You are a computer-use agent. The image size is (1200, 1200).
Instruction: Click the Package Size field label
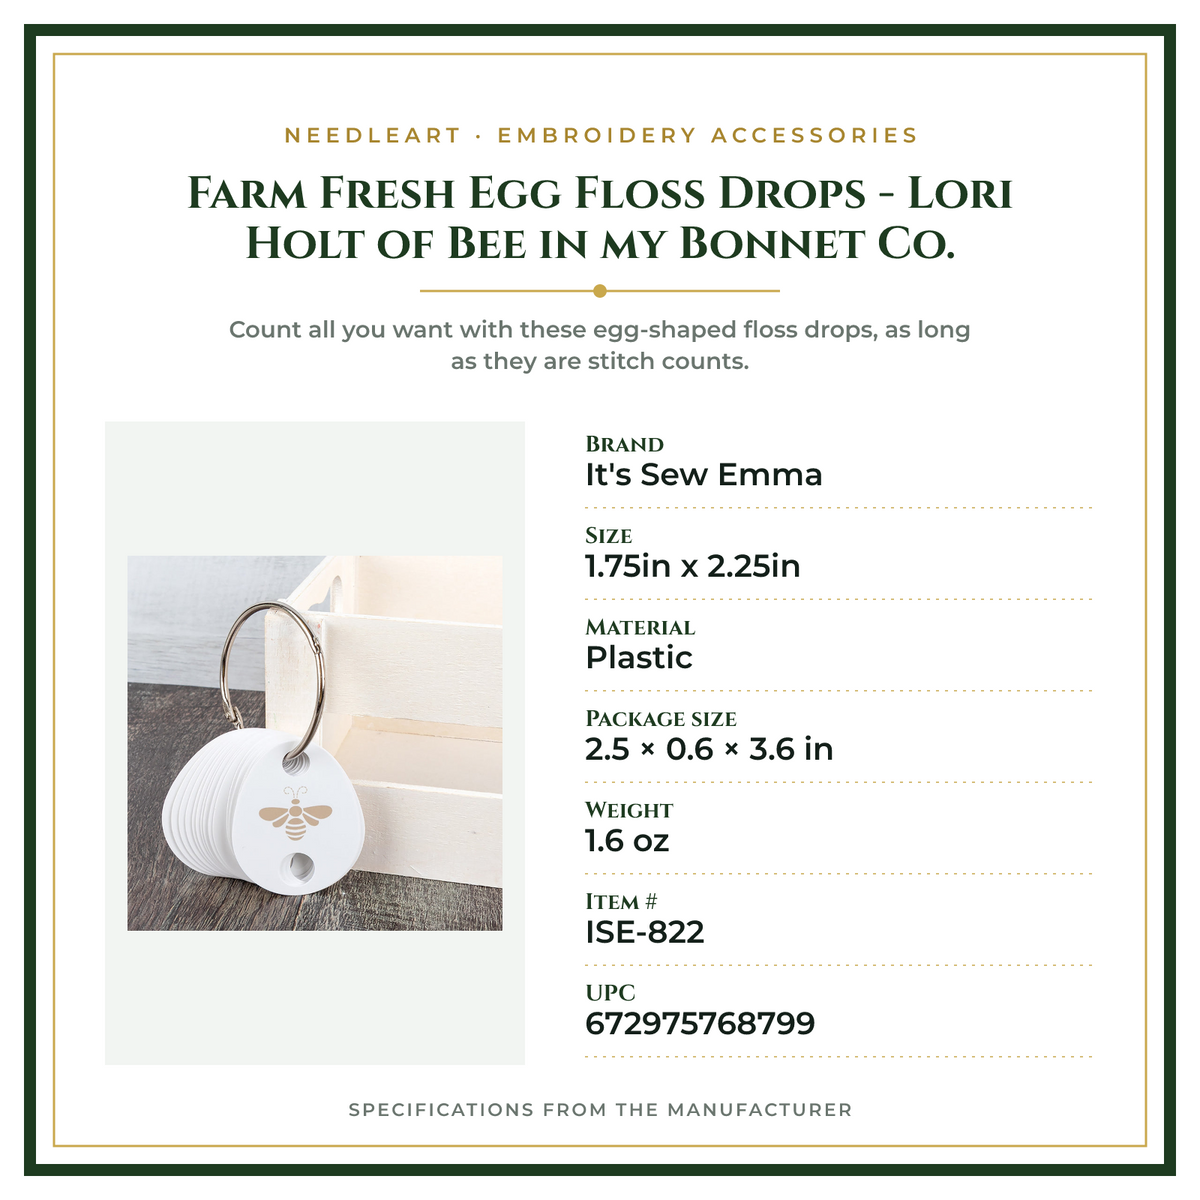pyautogui.click(x=661, y=719)
